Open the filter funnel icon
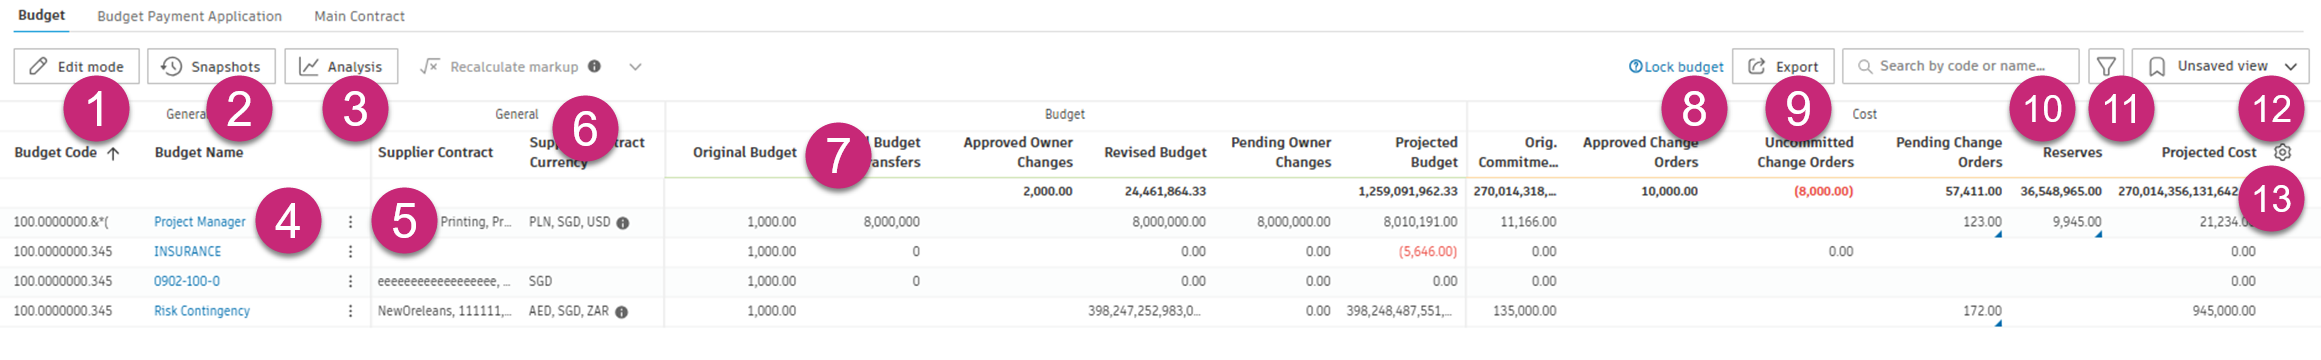Screen dimensions: 2321x360 click(2106, 67)
